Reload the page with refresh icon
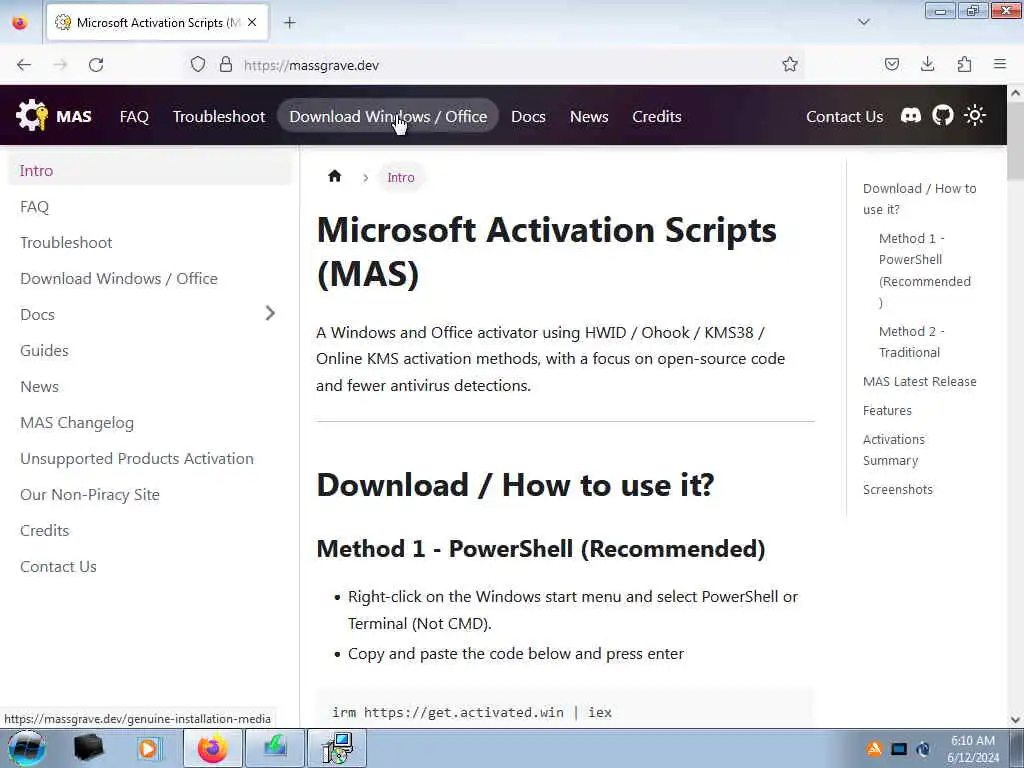This screenshot has width=1024, height=768. (x=96, y=65)
